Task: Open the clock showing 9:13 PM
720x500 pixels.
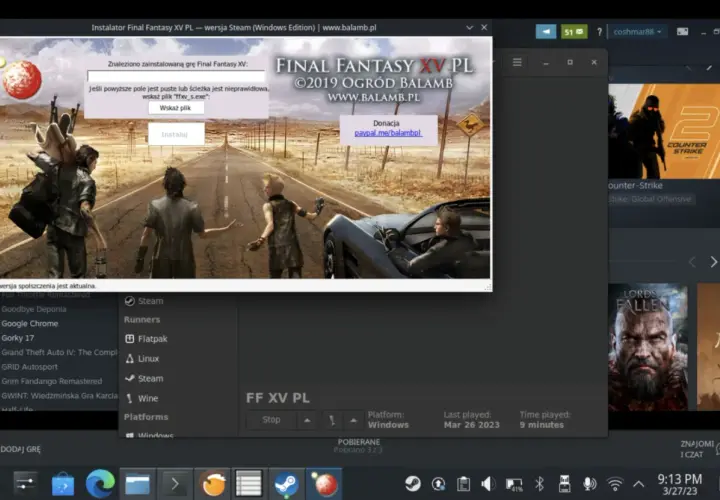Action: 680,484
